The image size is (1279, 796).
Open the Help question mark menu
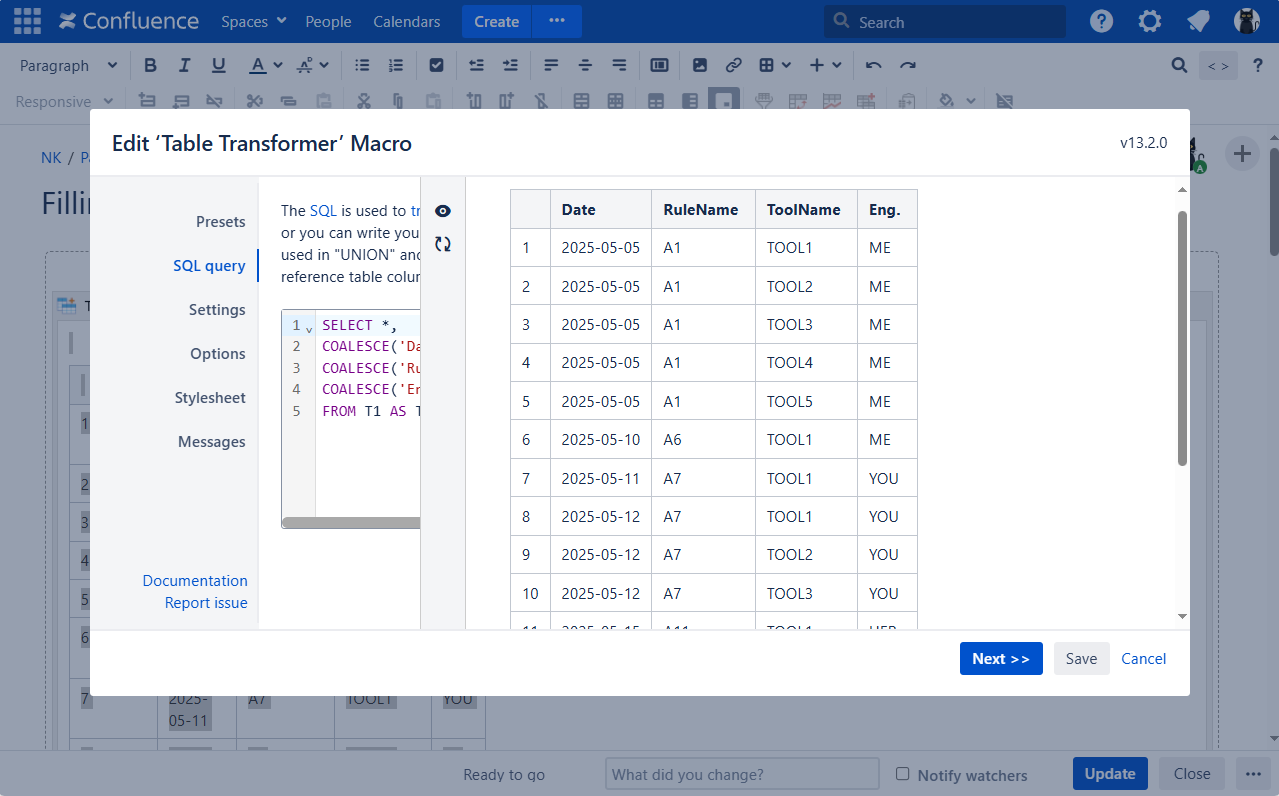click(1101, 21)
